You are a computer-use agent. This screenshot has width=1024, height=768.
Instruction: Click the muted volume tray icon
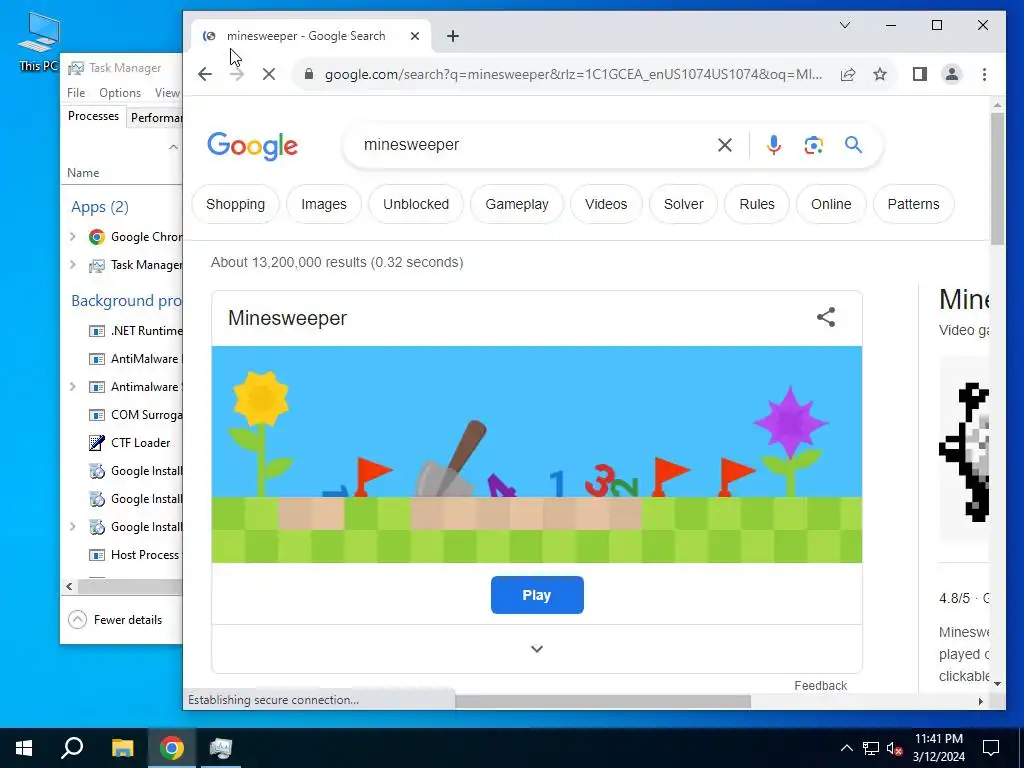click(x=894, y=748)
